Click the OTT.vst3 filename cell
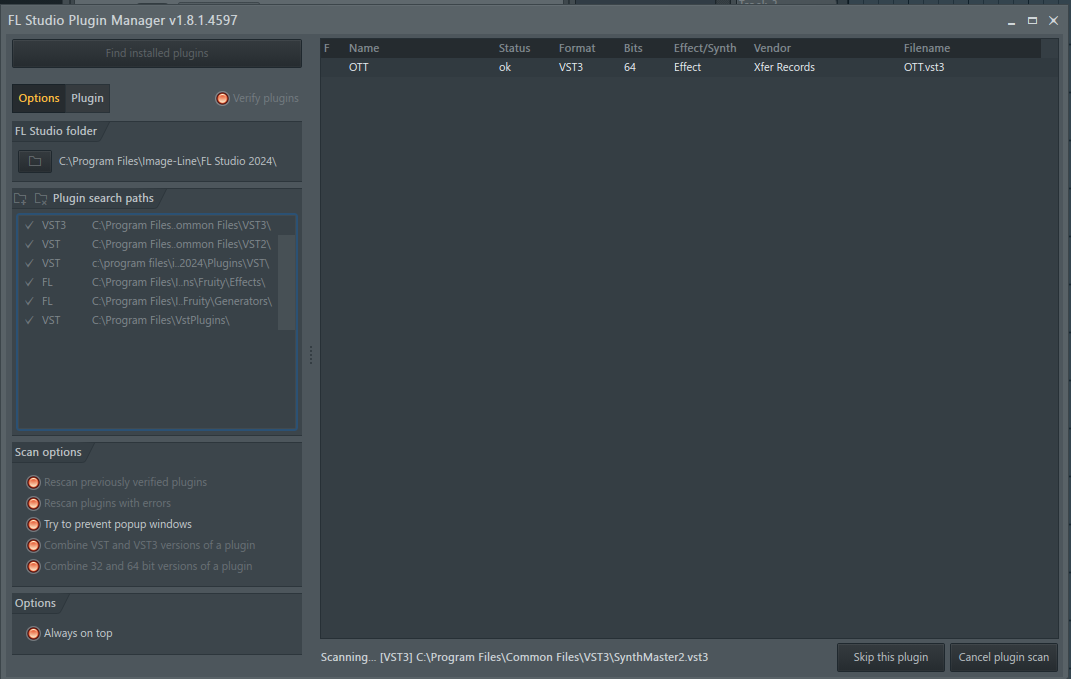Image resolution: width=1071 pixels, height=679 pixels. coord(924,67)
